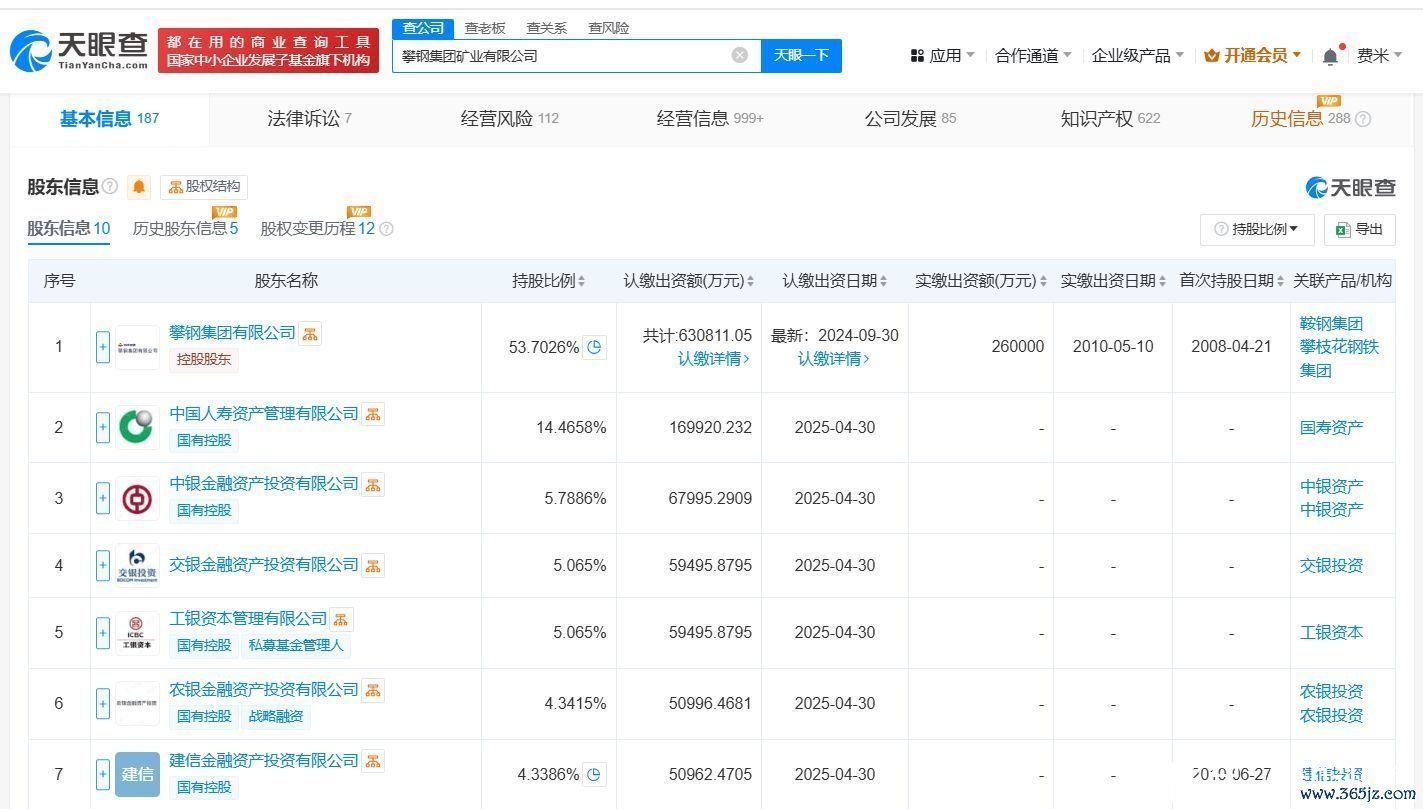Open equity structure icon for 建信金融资产投资有限公司

tap(373, 762)
